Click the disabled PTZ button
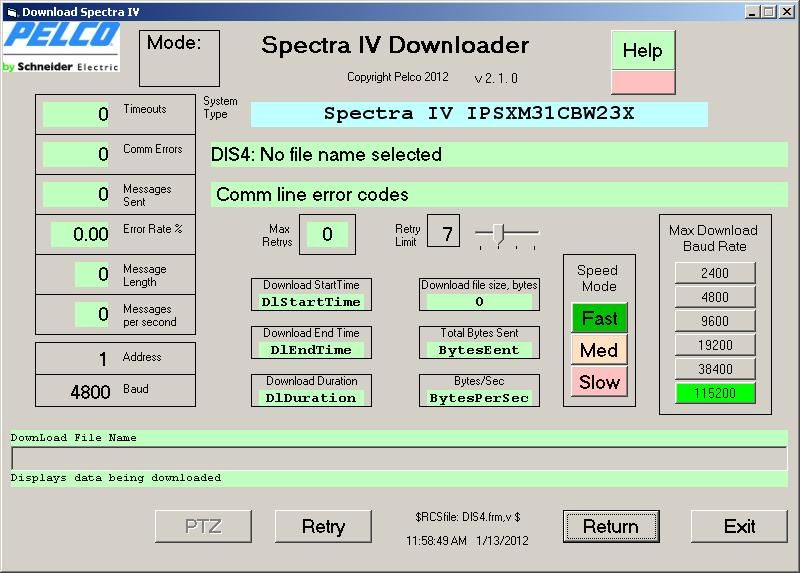The image size is (800, 573). [203, 526]
